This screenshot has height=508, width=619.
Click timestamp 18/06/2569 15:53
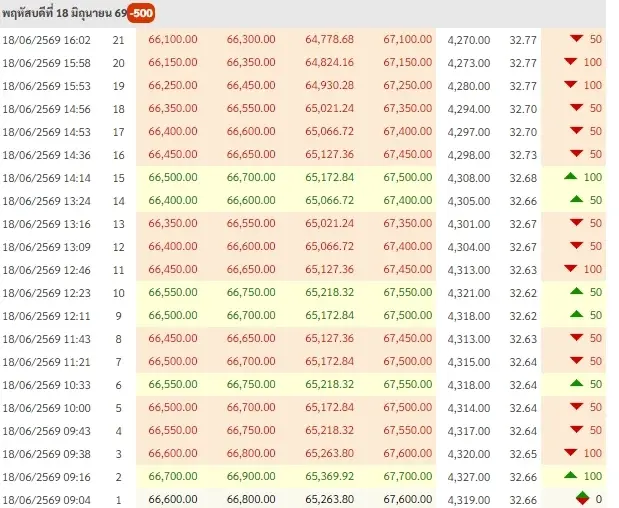click(47, 86)
